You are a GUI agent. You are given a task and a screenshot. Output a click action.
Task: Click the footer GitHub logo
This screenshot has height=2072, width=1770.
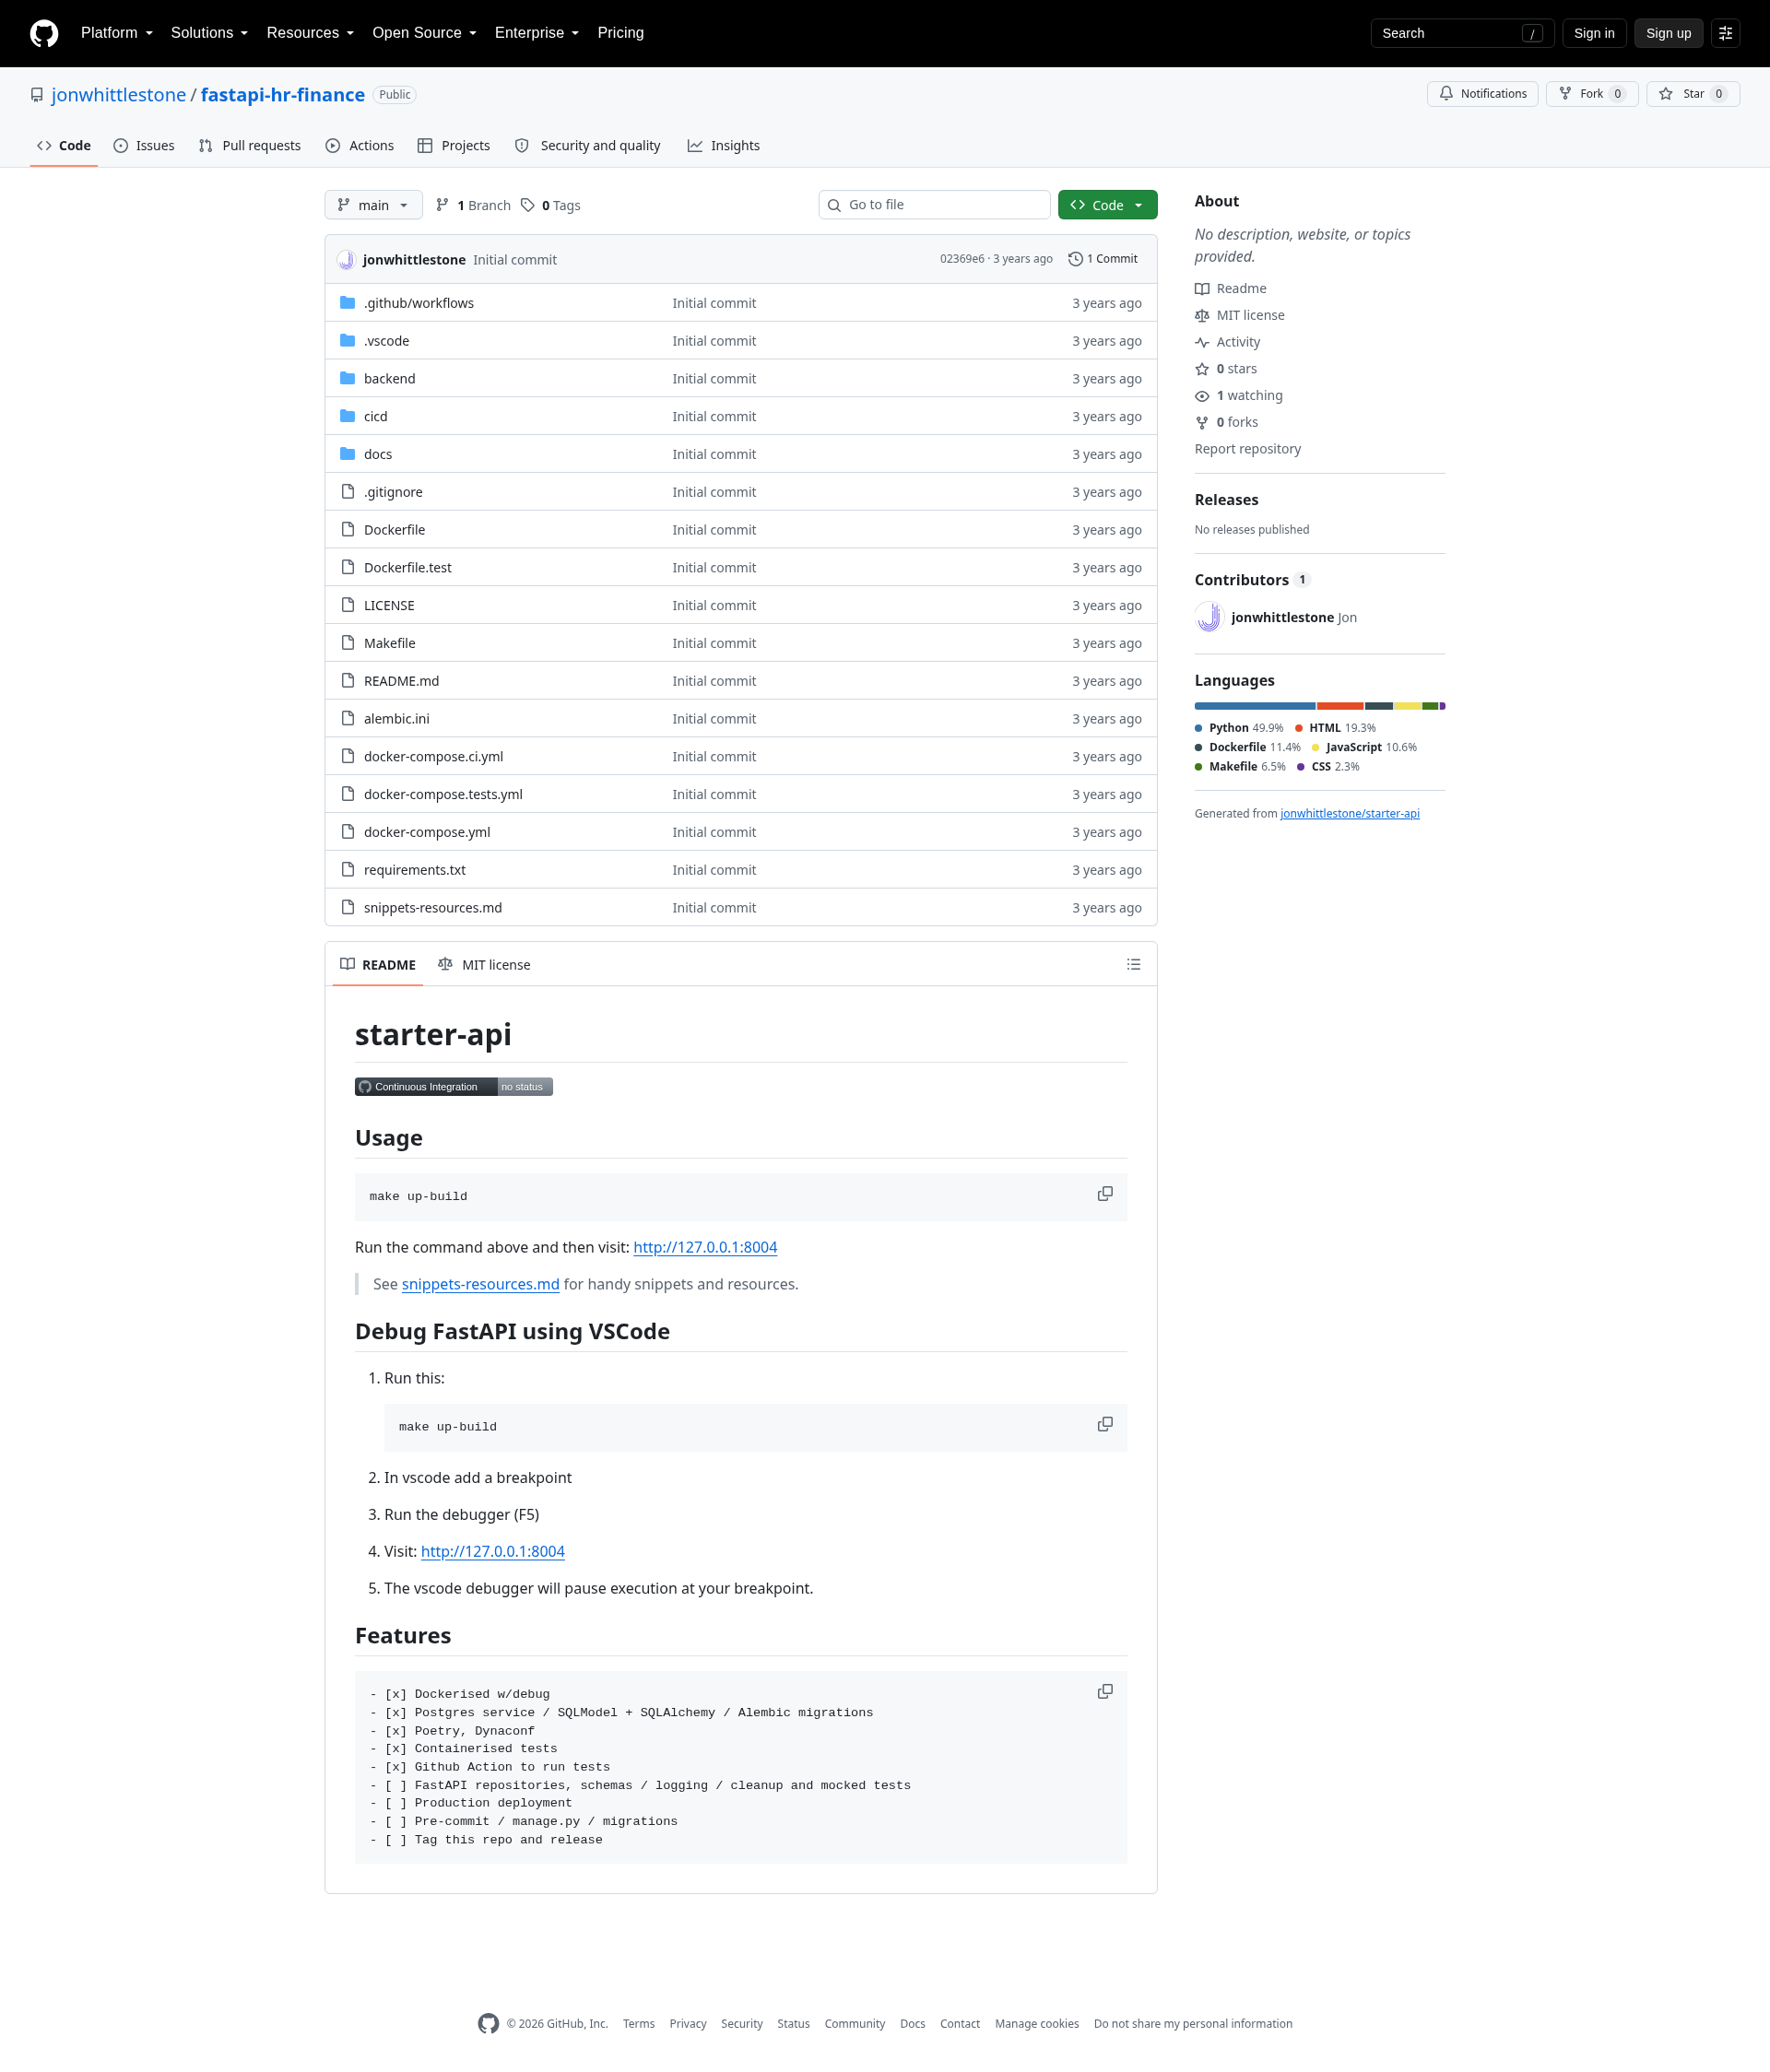pyautogui.click(x=488, y=2023)
